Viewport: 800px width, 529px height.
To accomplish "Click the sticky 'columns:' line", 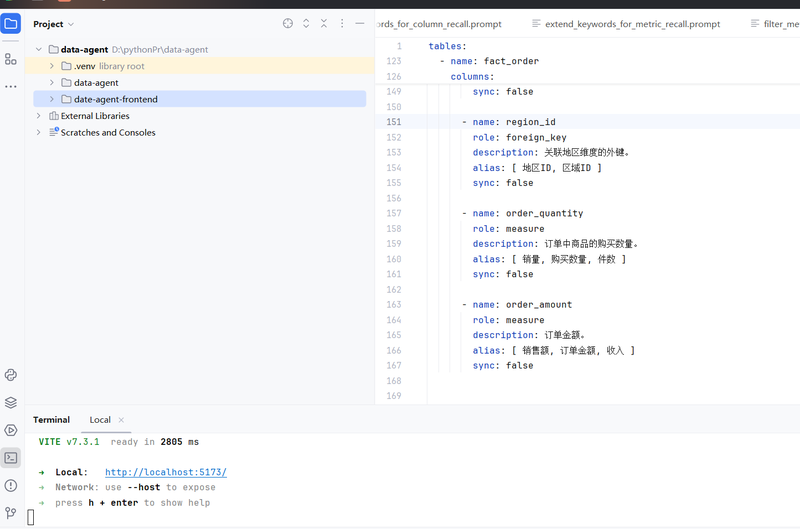I will point(472,77).
